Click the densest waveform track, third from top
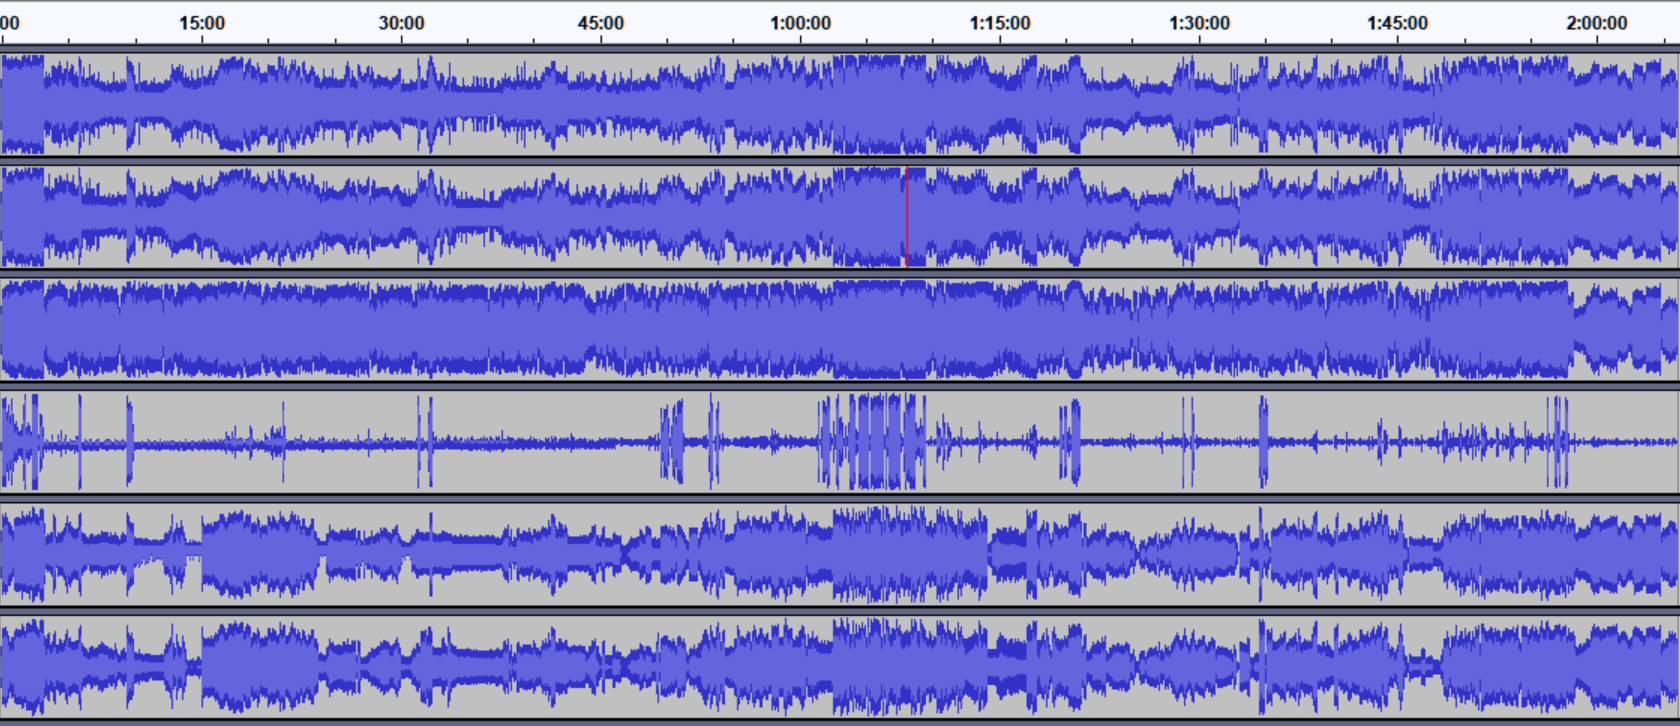This screenshot has width=1680, height=726. [x=839, y=330]
